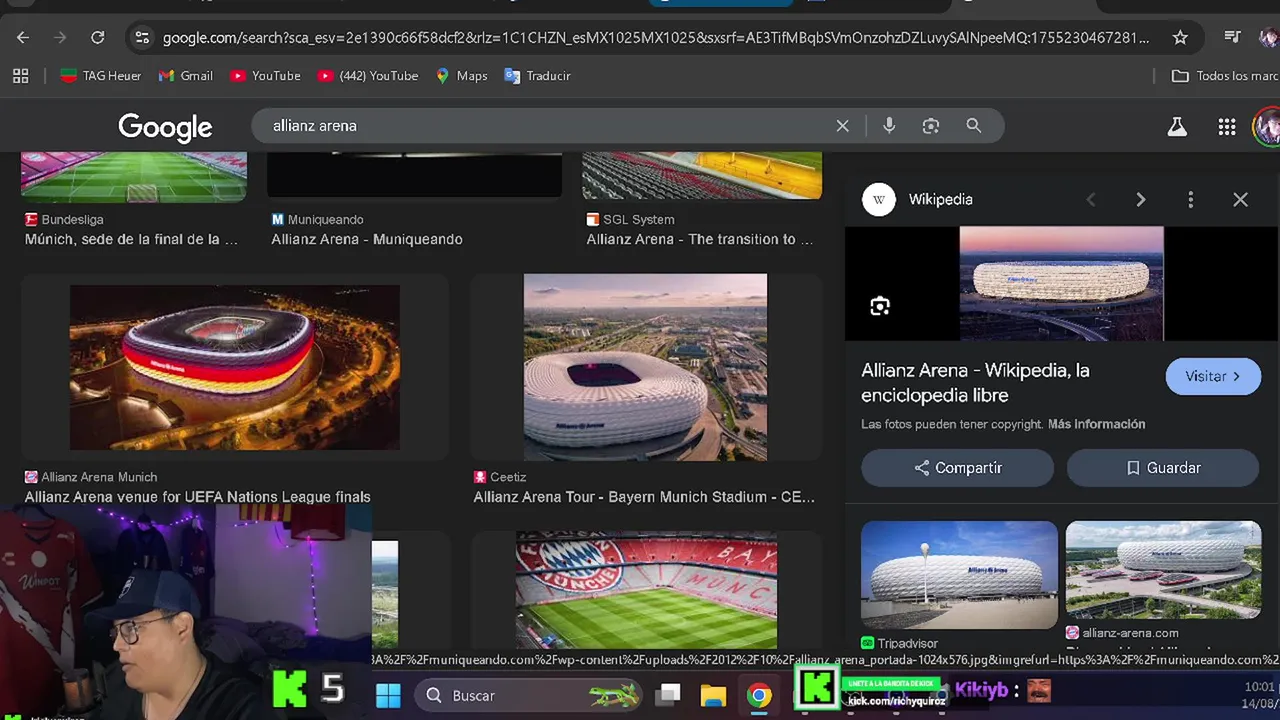Click the Wikipedia source icon in preview

[879, 199]
